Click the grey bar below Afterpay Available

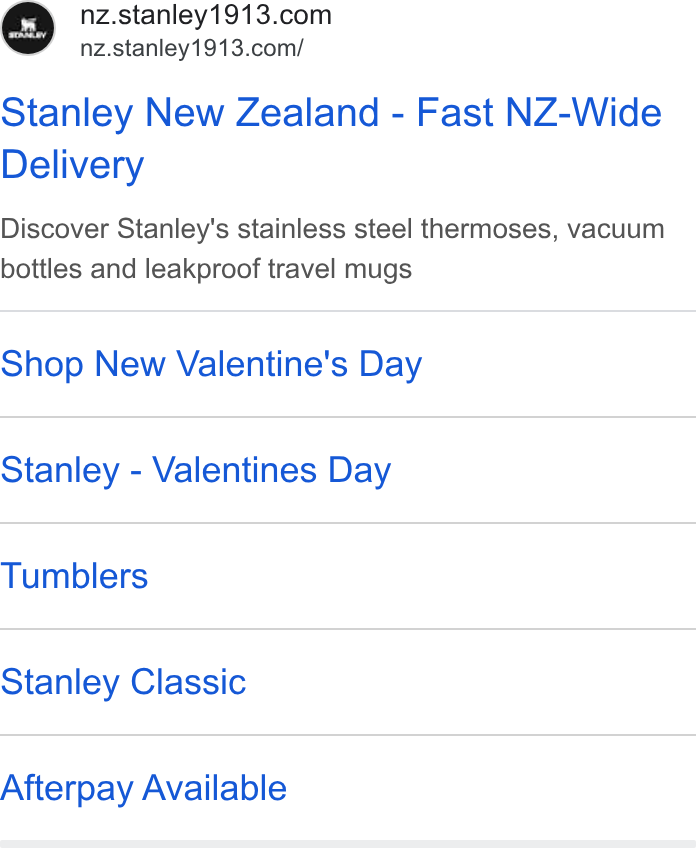point(348,844)
